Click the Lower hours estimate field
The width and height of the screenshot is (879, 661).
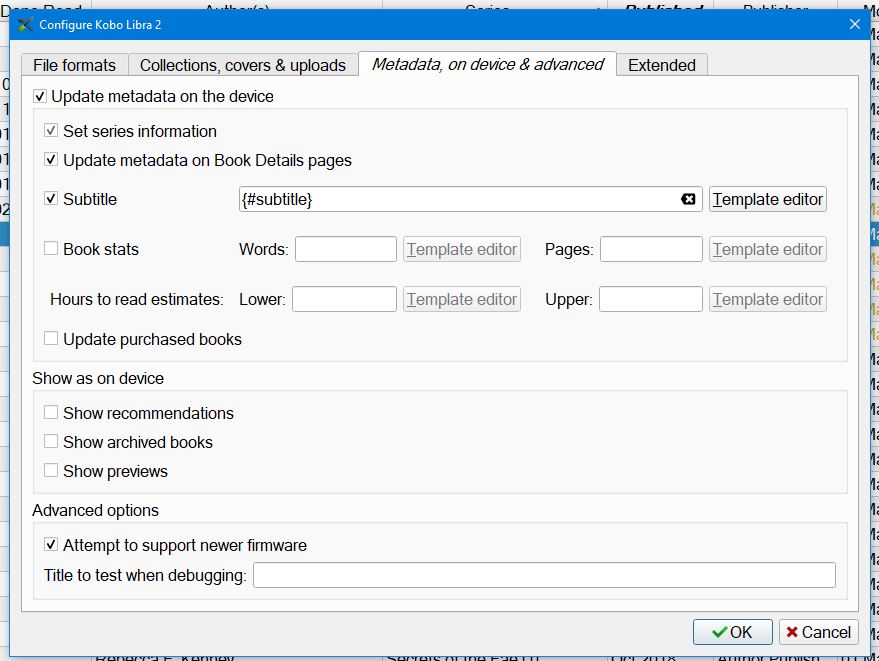pos(344,299)
